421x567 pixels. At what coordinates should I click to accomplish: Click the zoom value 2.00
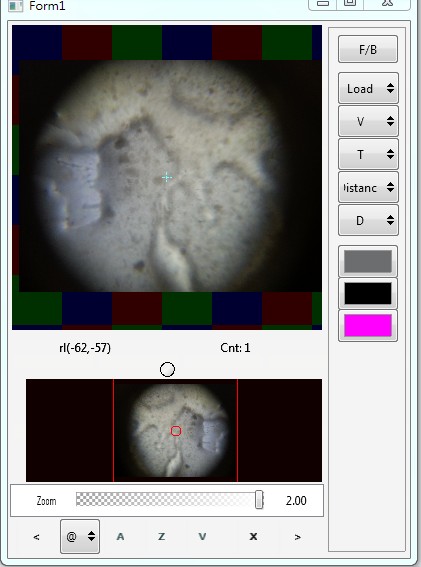tap(296, 500)
